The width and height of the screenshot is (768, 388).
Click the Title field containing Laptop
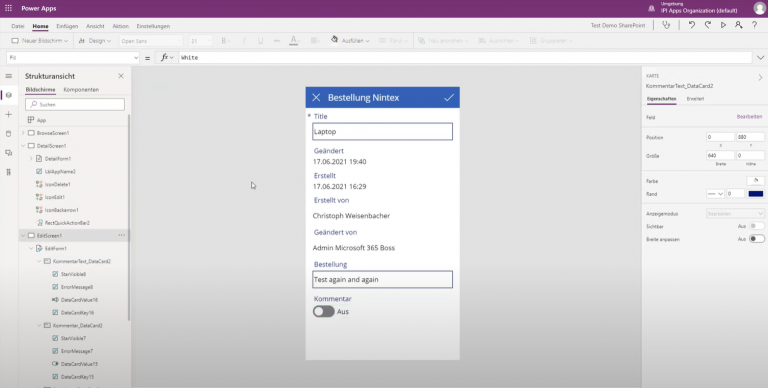point(383,132)
